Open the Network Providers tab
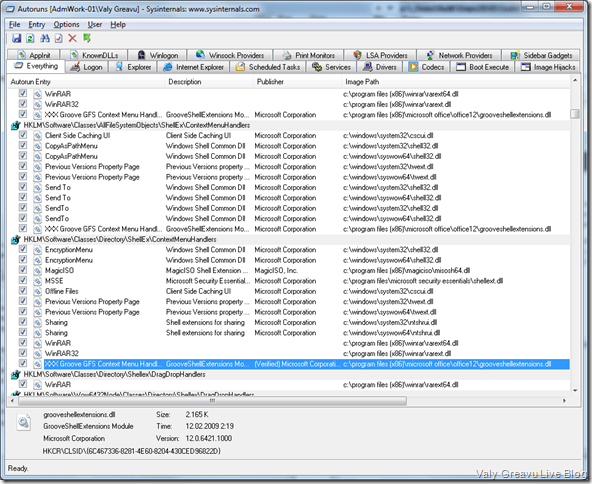 (x=459, y=55)
